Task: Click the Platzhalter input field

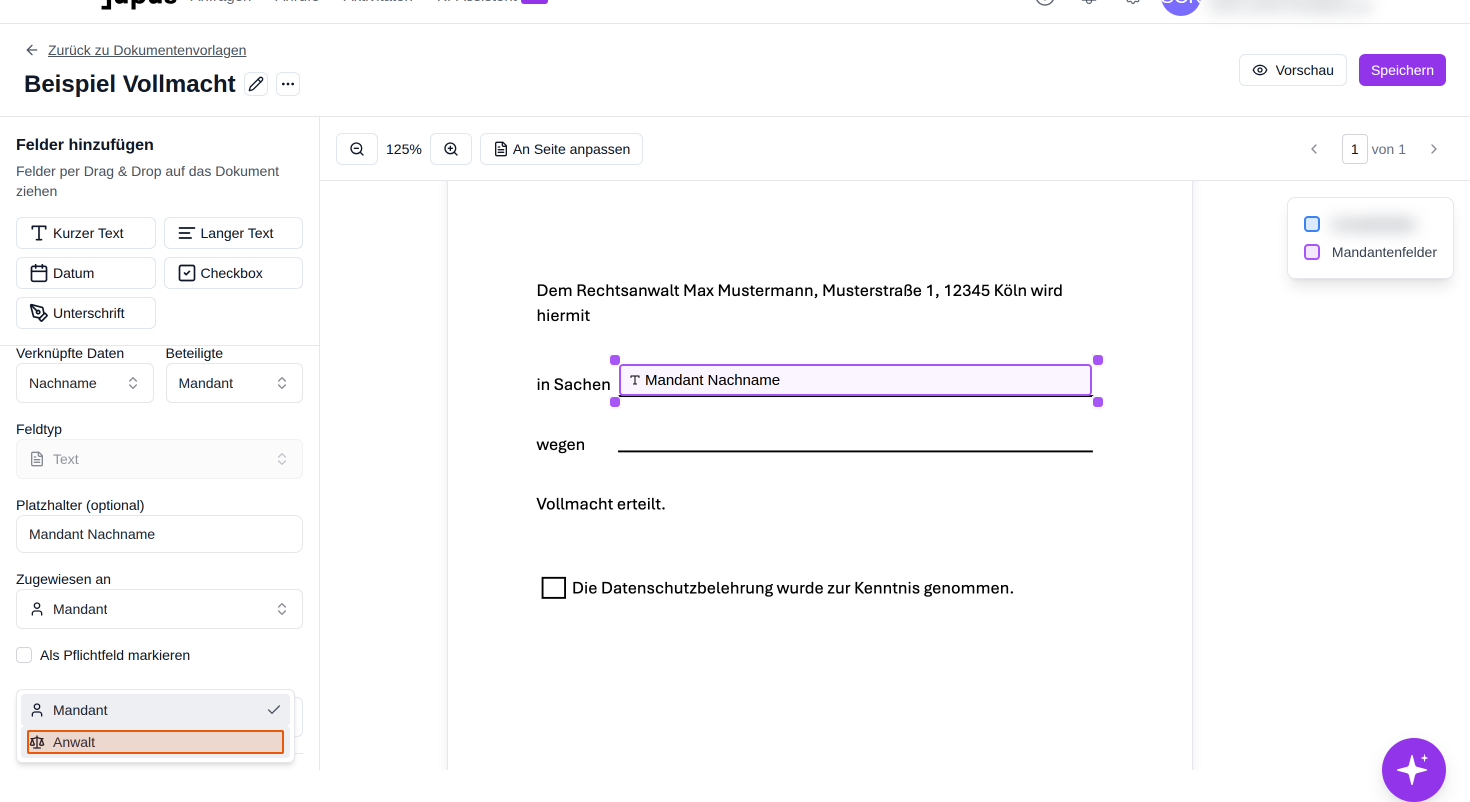Action: click(x=159, y=534)
